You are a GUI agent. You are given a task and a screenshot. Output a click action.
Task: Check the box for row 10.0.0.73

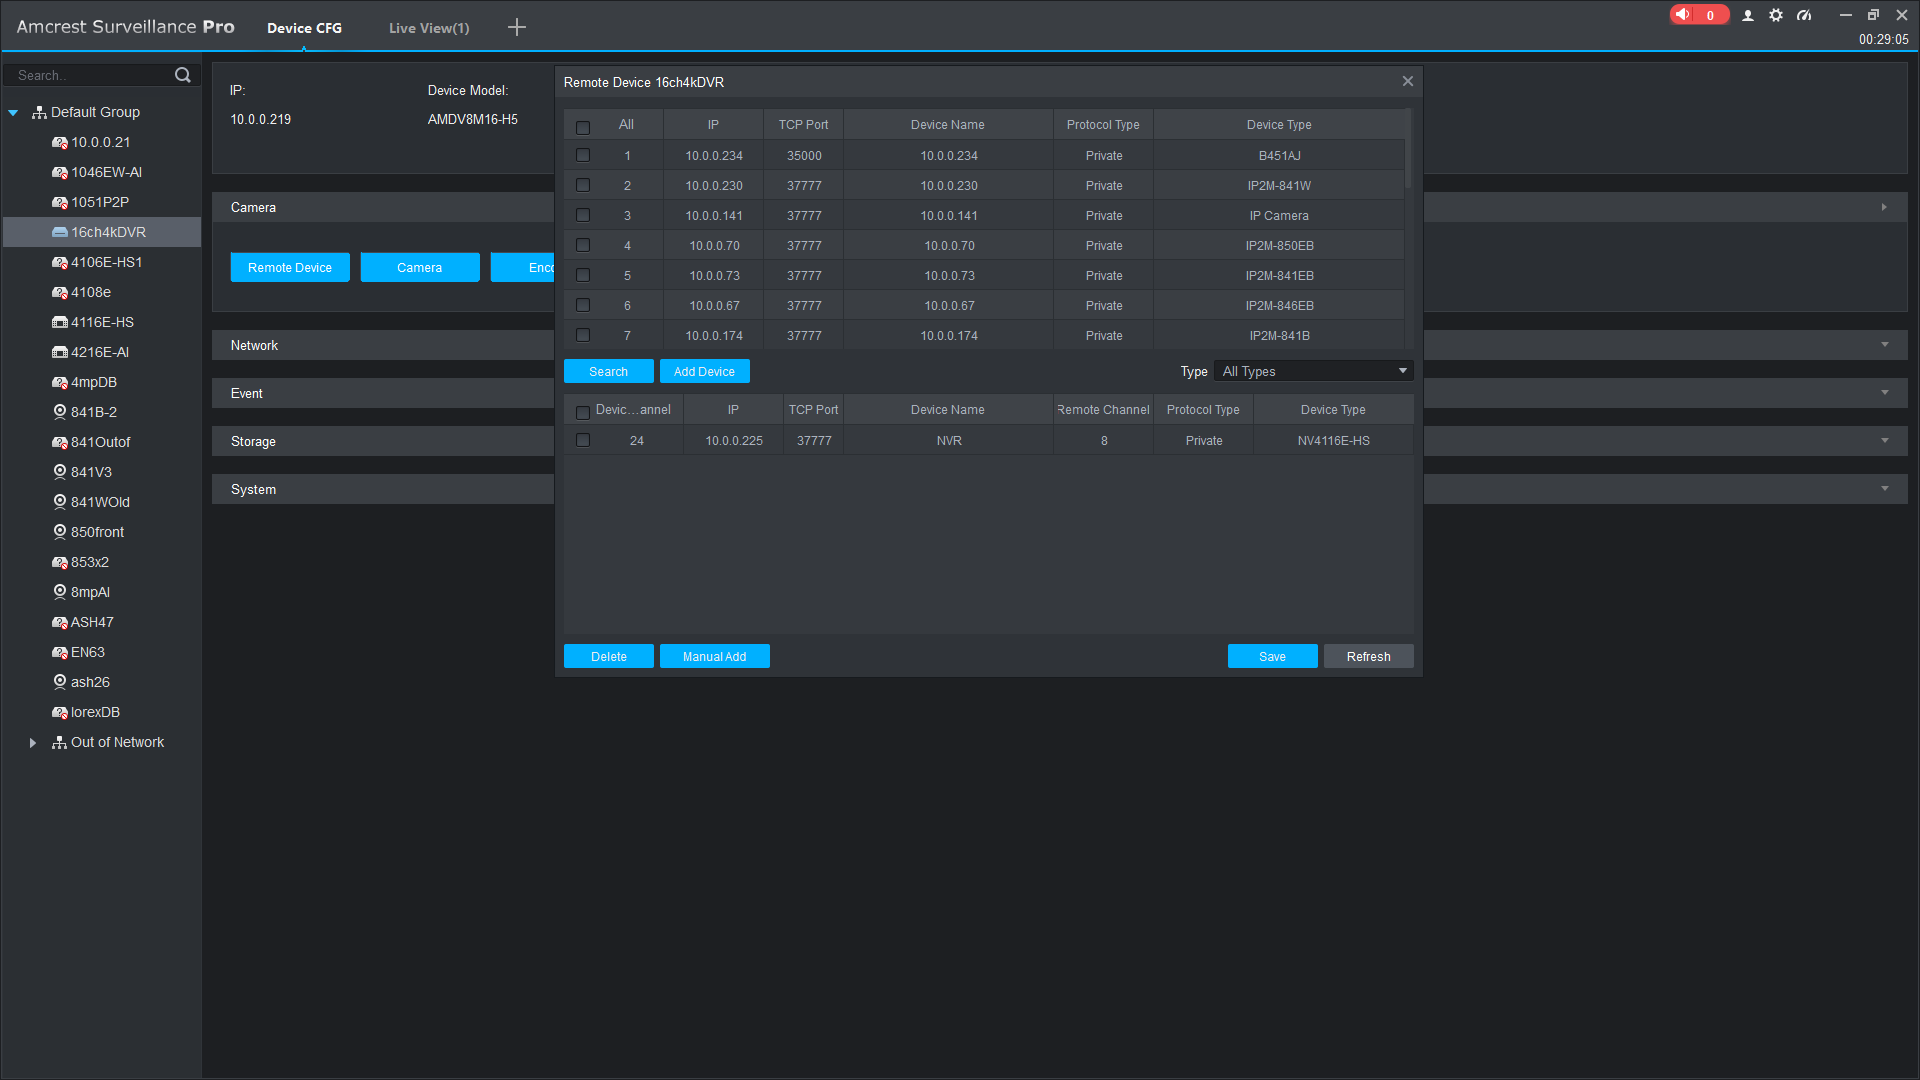point(583,275)
